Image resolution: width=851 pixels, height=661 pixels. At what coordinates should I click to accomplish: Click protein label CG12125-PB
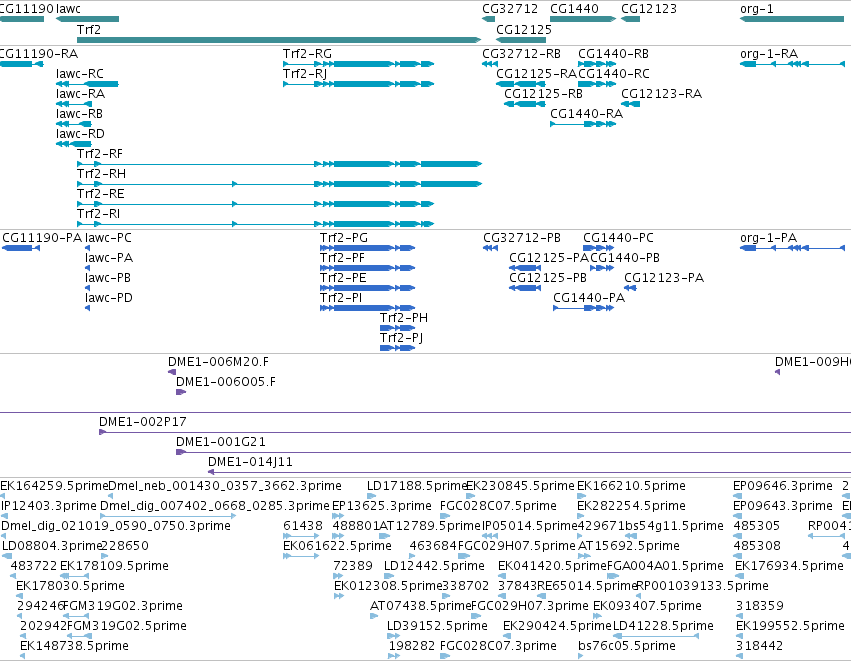point(548,278)
